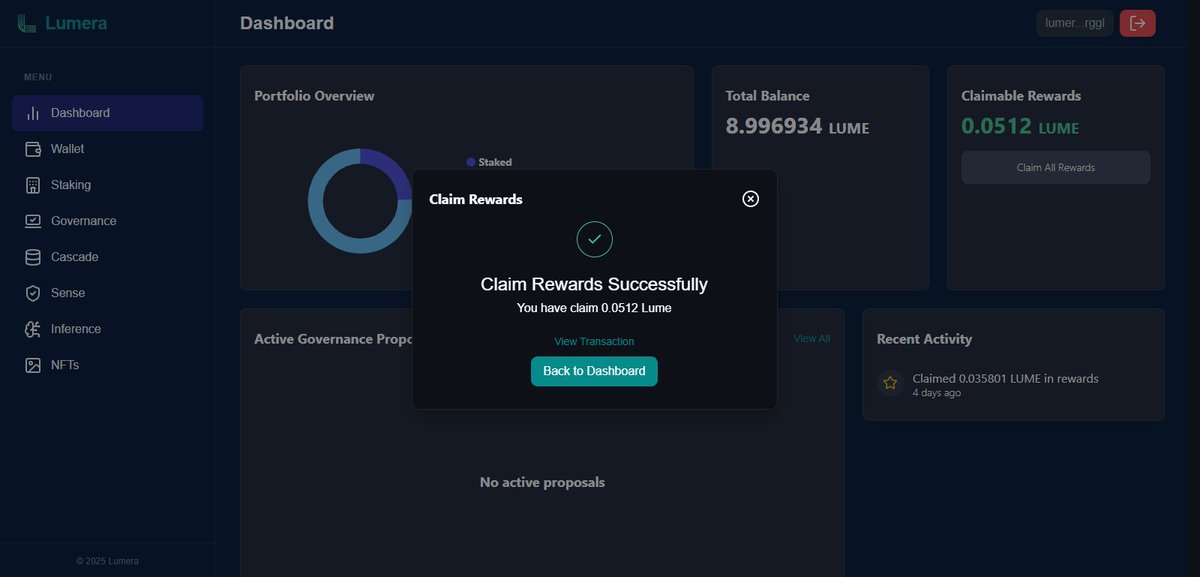Viewport: 1200px width, 577px height.
Task: Select Sense in the sidebar menu
Action: (x=108, y=293)
